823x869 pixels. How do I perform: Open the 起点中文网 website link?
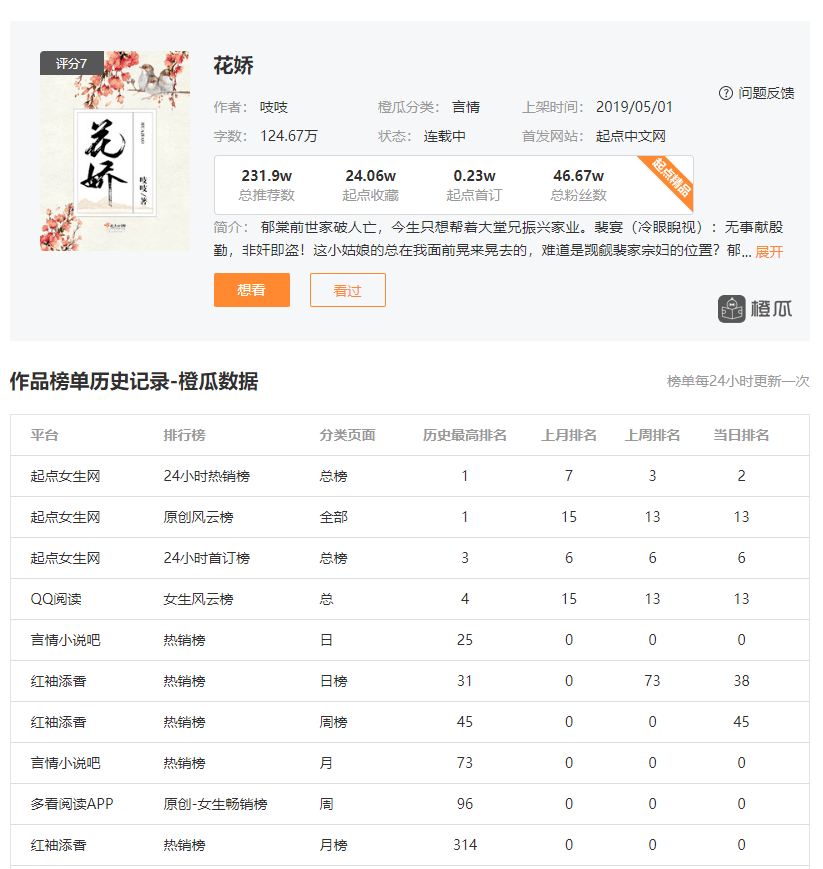point(633,134)
